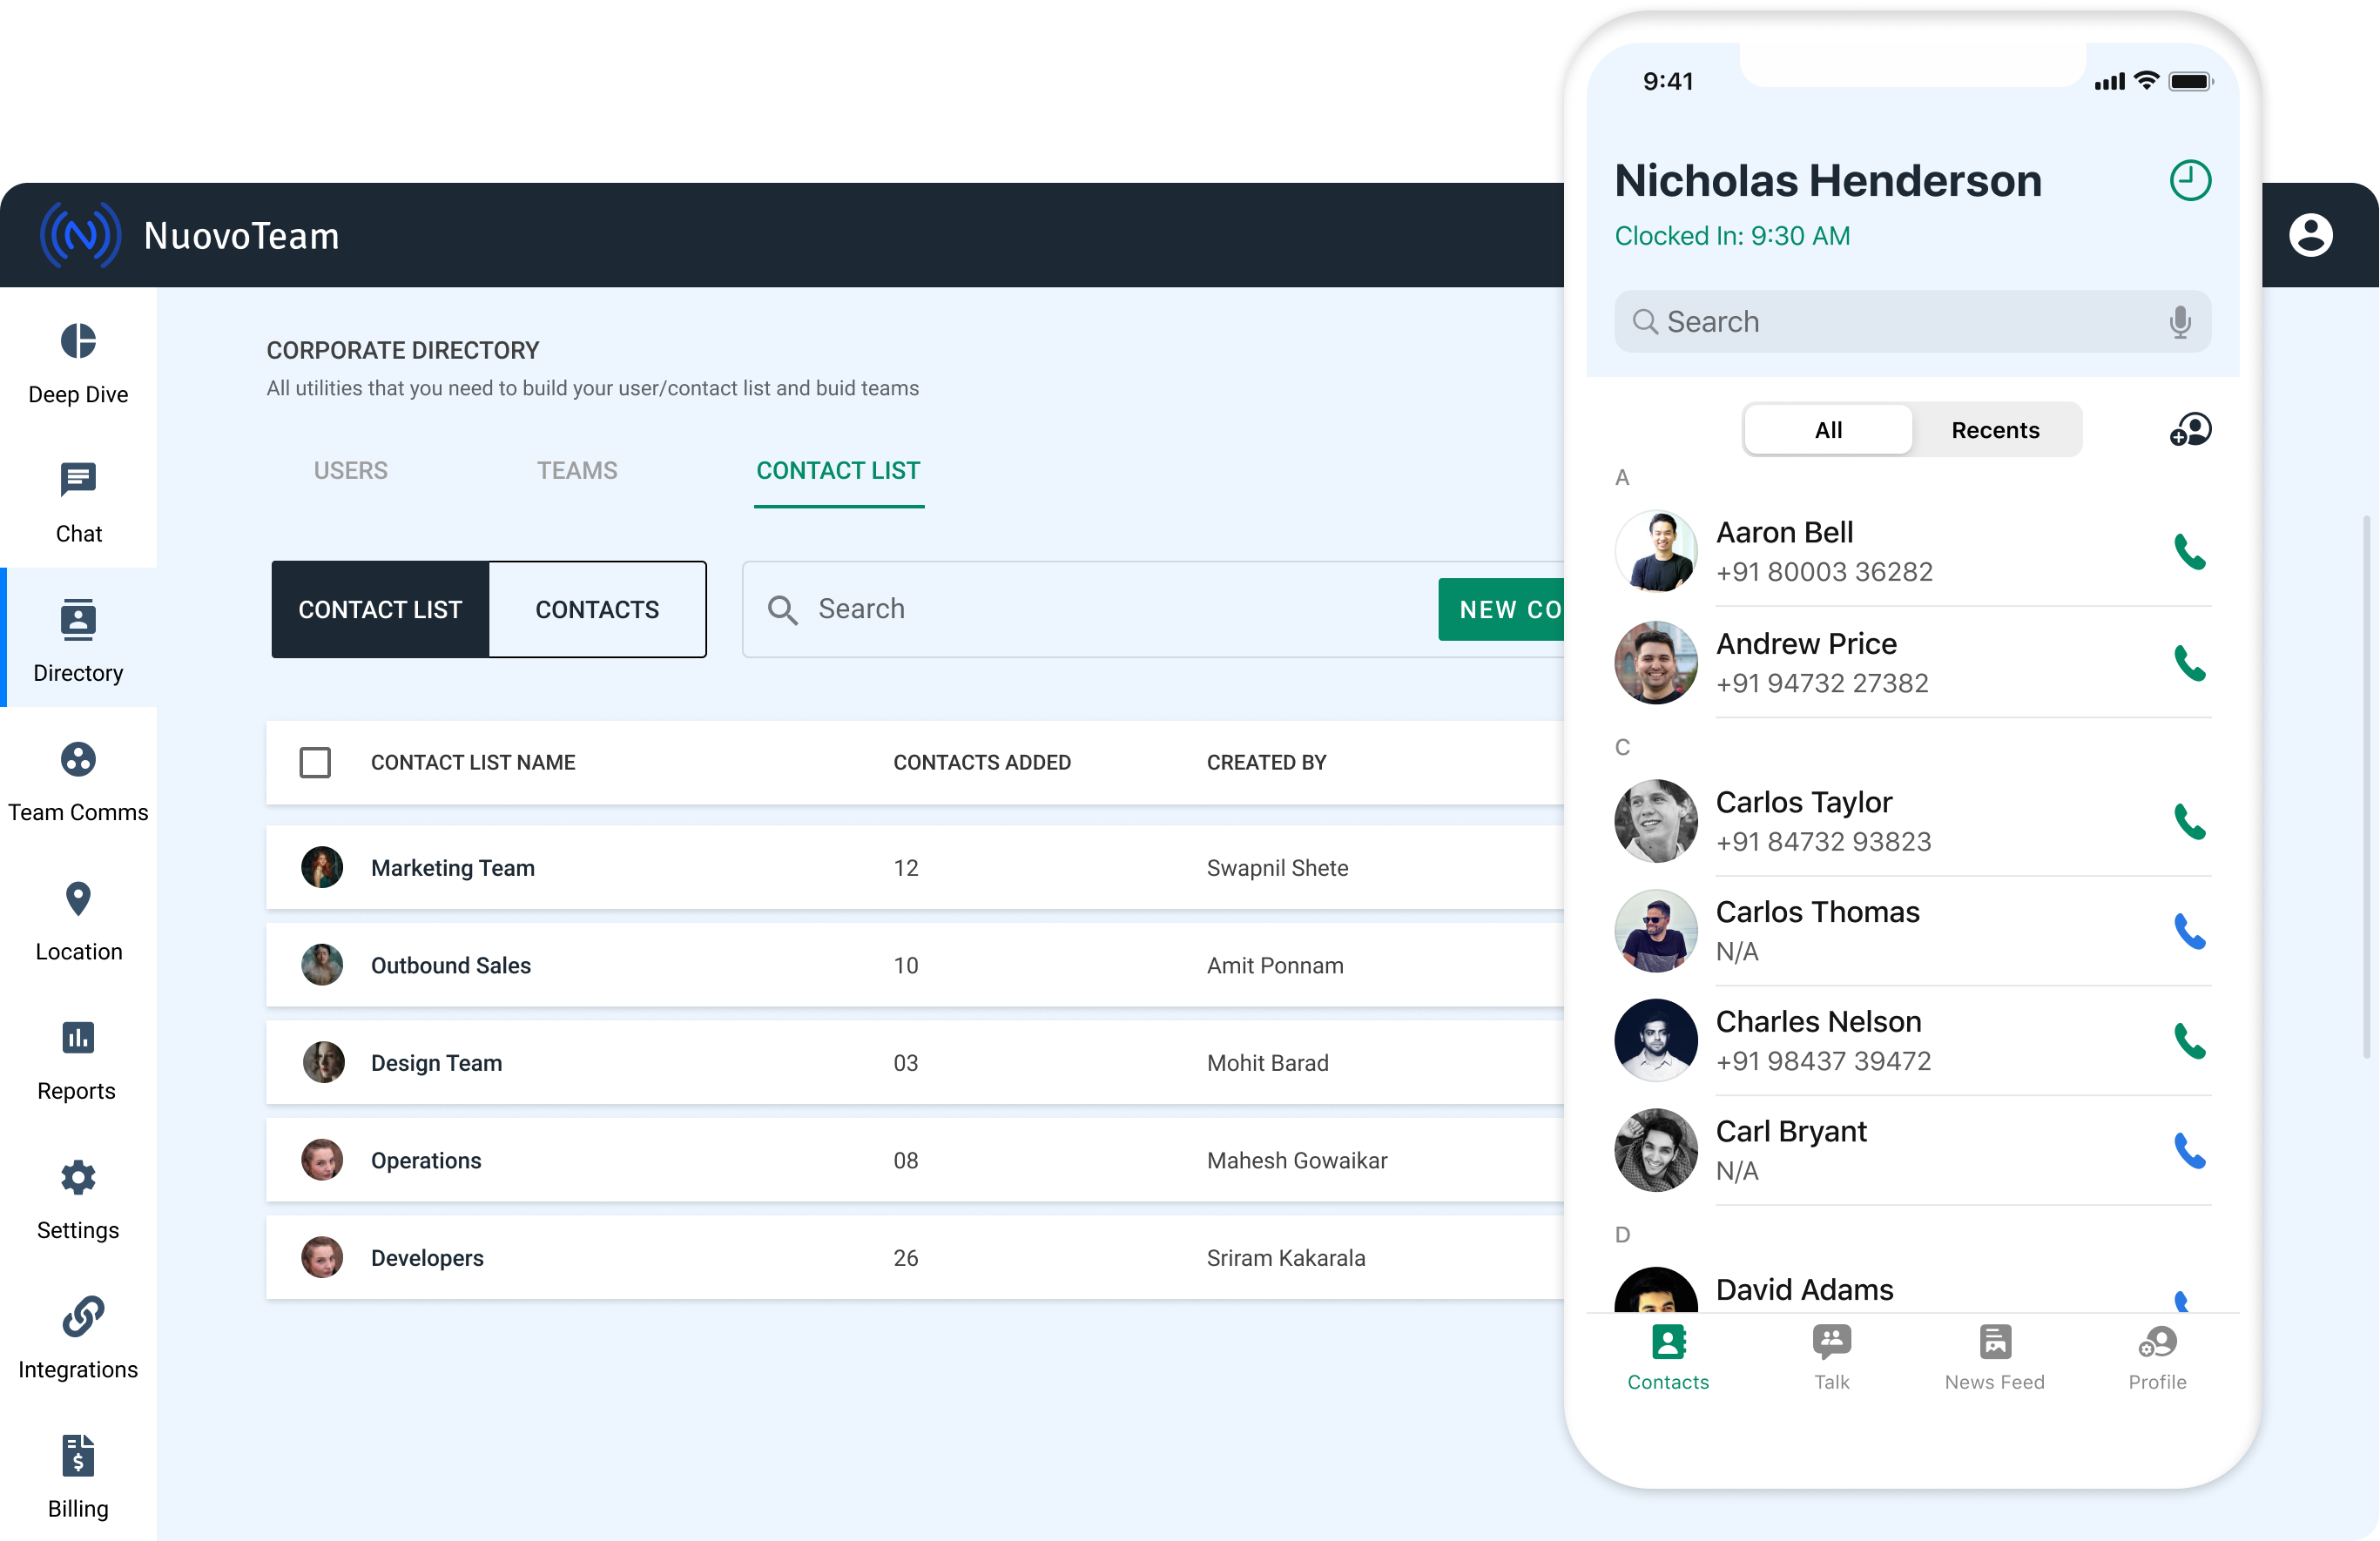Open the Integrations link icon
This screenshot has height=1541, width=2380.
click(x=82, y=1317)
